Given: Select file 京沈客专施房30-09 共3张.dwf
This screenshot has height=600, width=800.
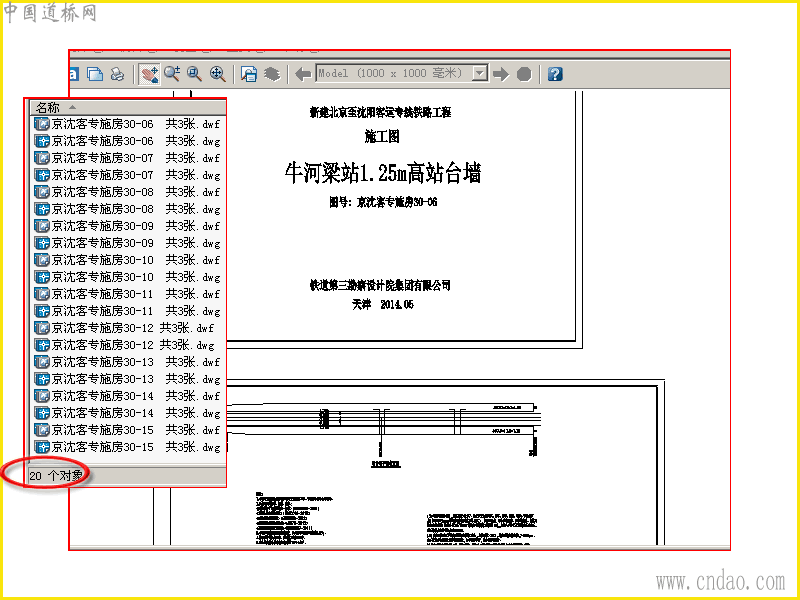Looking at the screenshot, I should coord(128,226).
